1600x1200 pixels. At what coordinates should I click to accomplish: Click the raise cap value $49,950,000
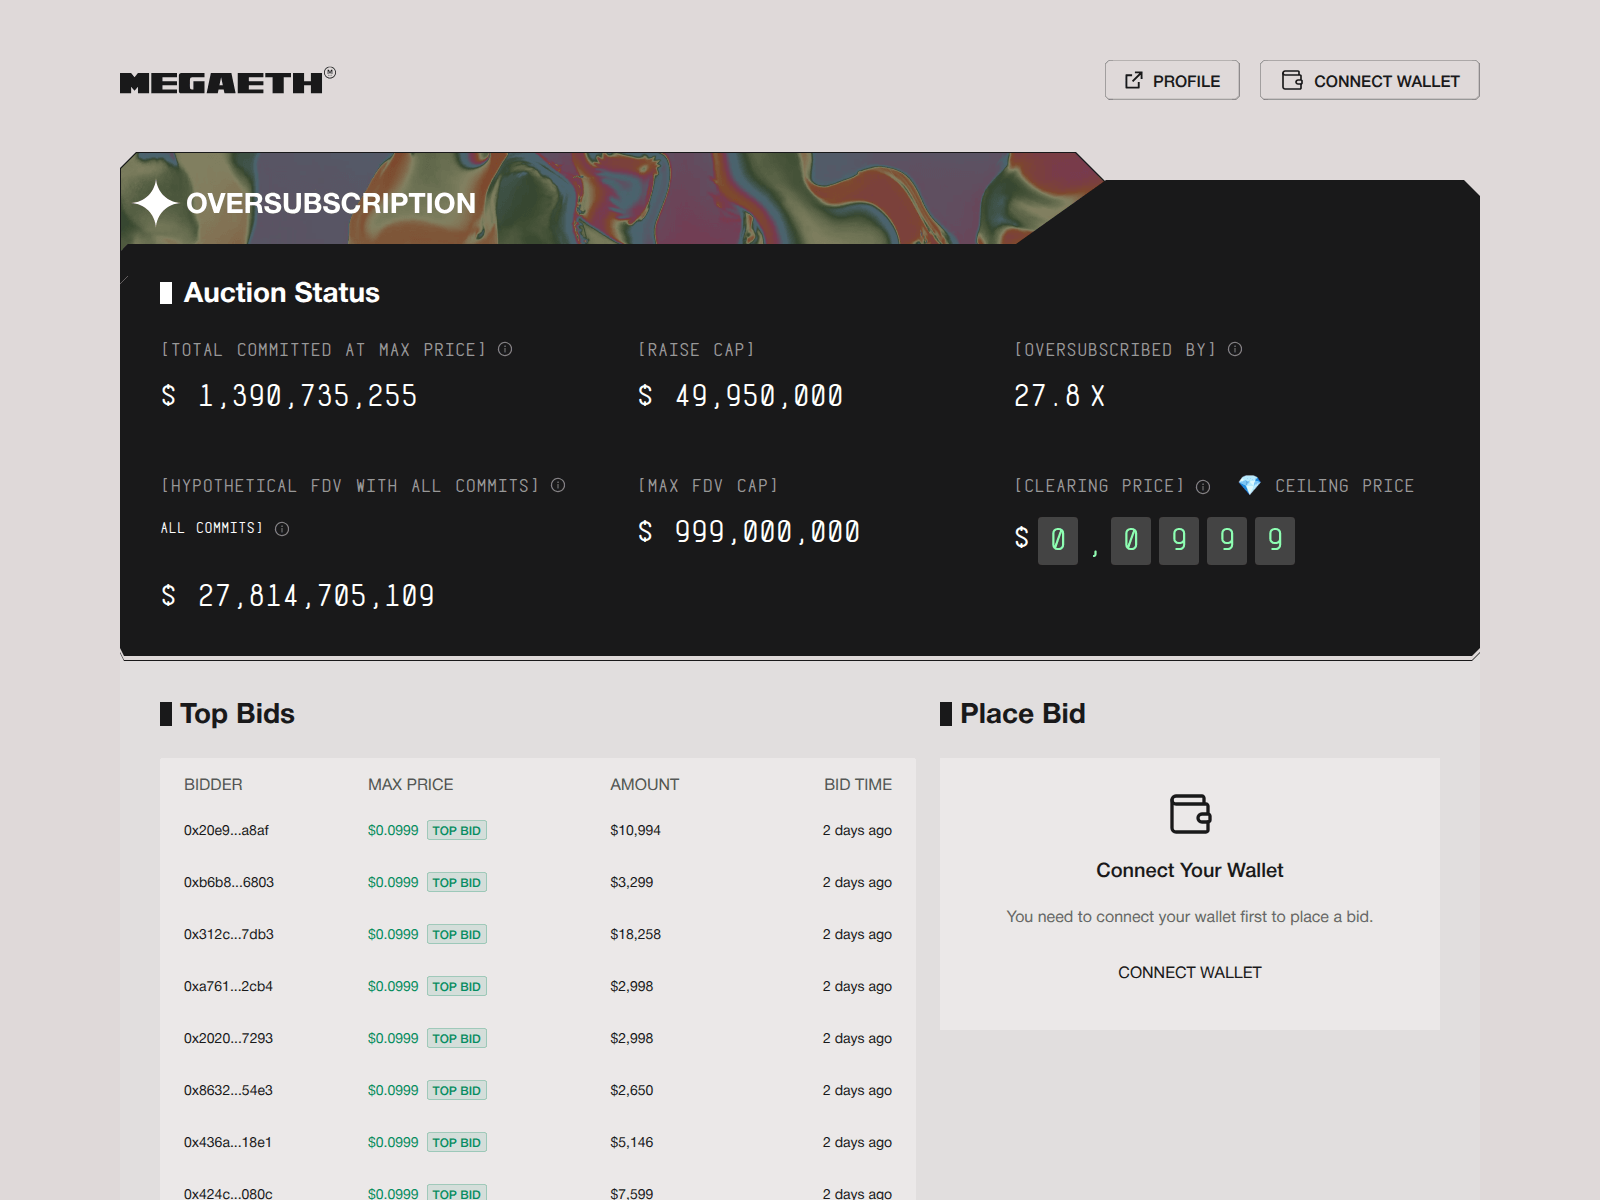pyautogui.click(x=741, y=396)
